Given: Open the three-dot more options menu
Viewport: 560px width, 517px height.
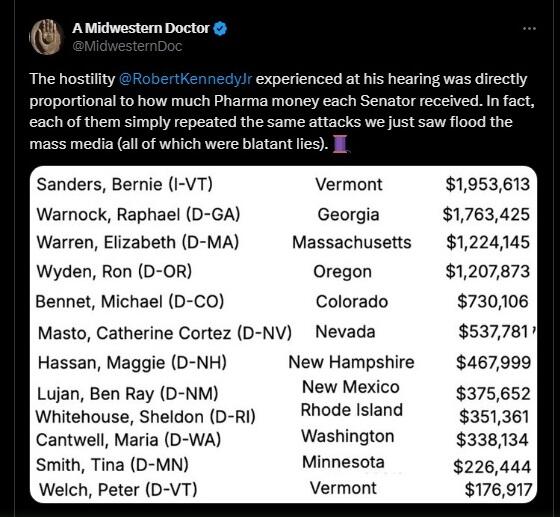Looking at the screenshot, I should 529,29.
